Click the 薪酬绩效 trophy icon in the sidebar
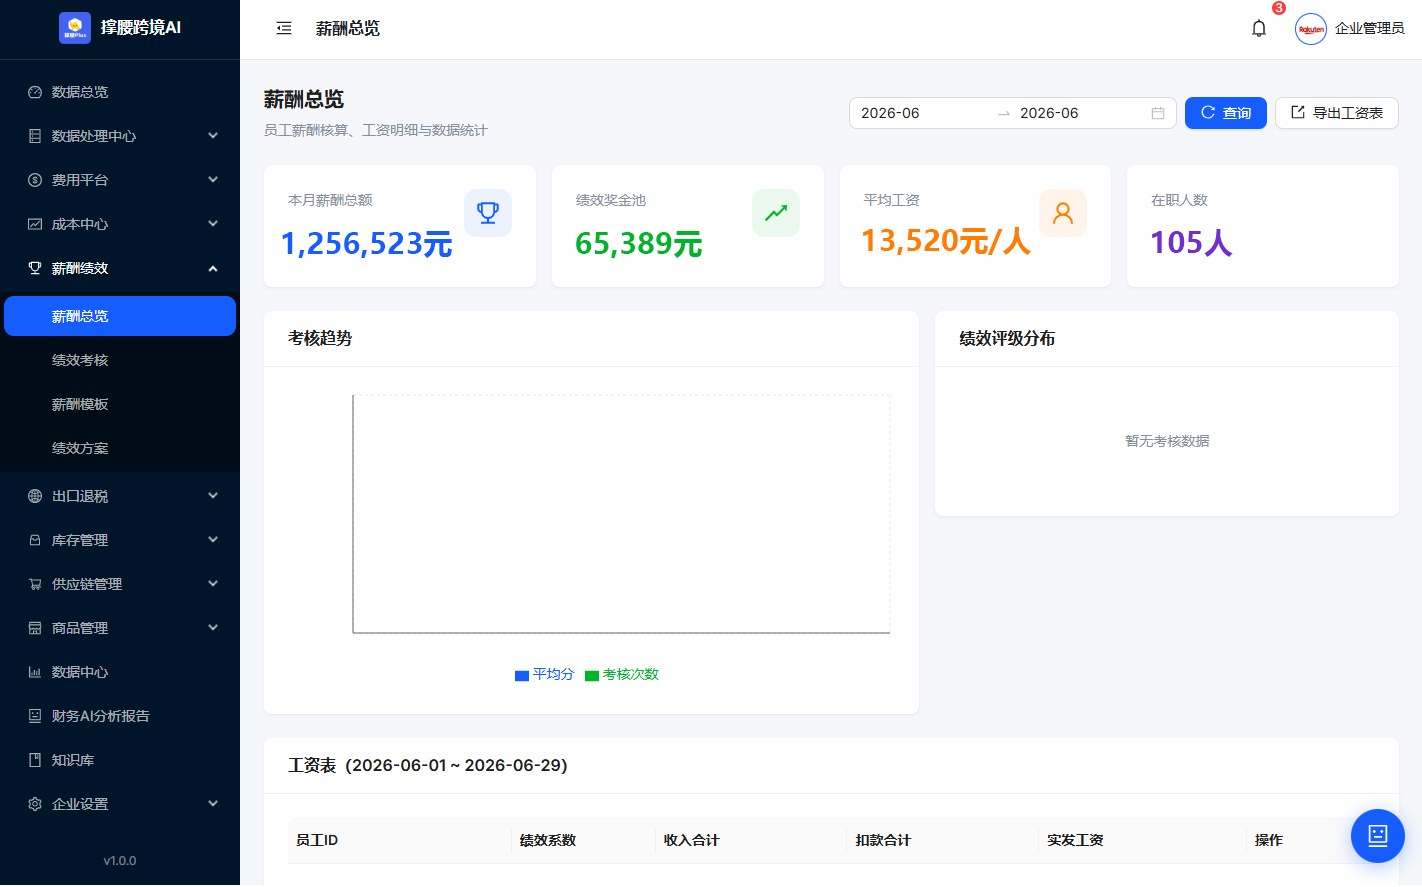This screenshot has width=1422, height=887. (x=35, y=268)
